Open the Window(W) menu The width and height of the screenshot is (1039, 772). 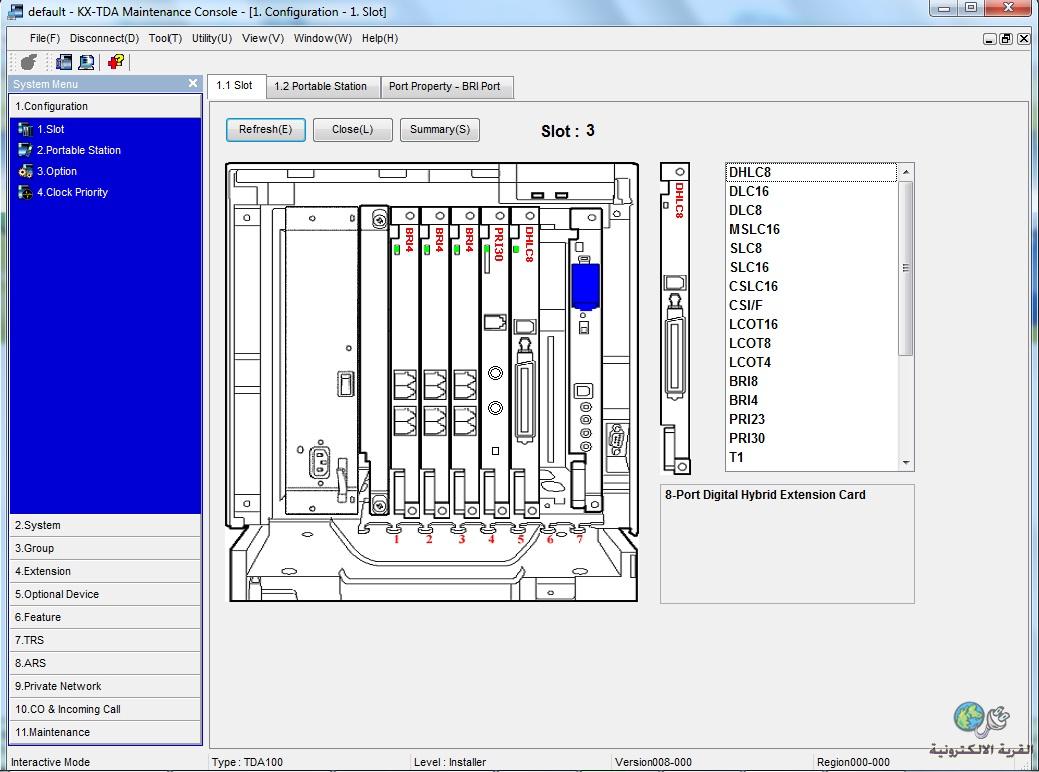(323, 38)
